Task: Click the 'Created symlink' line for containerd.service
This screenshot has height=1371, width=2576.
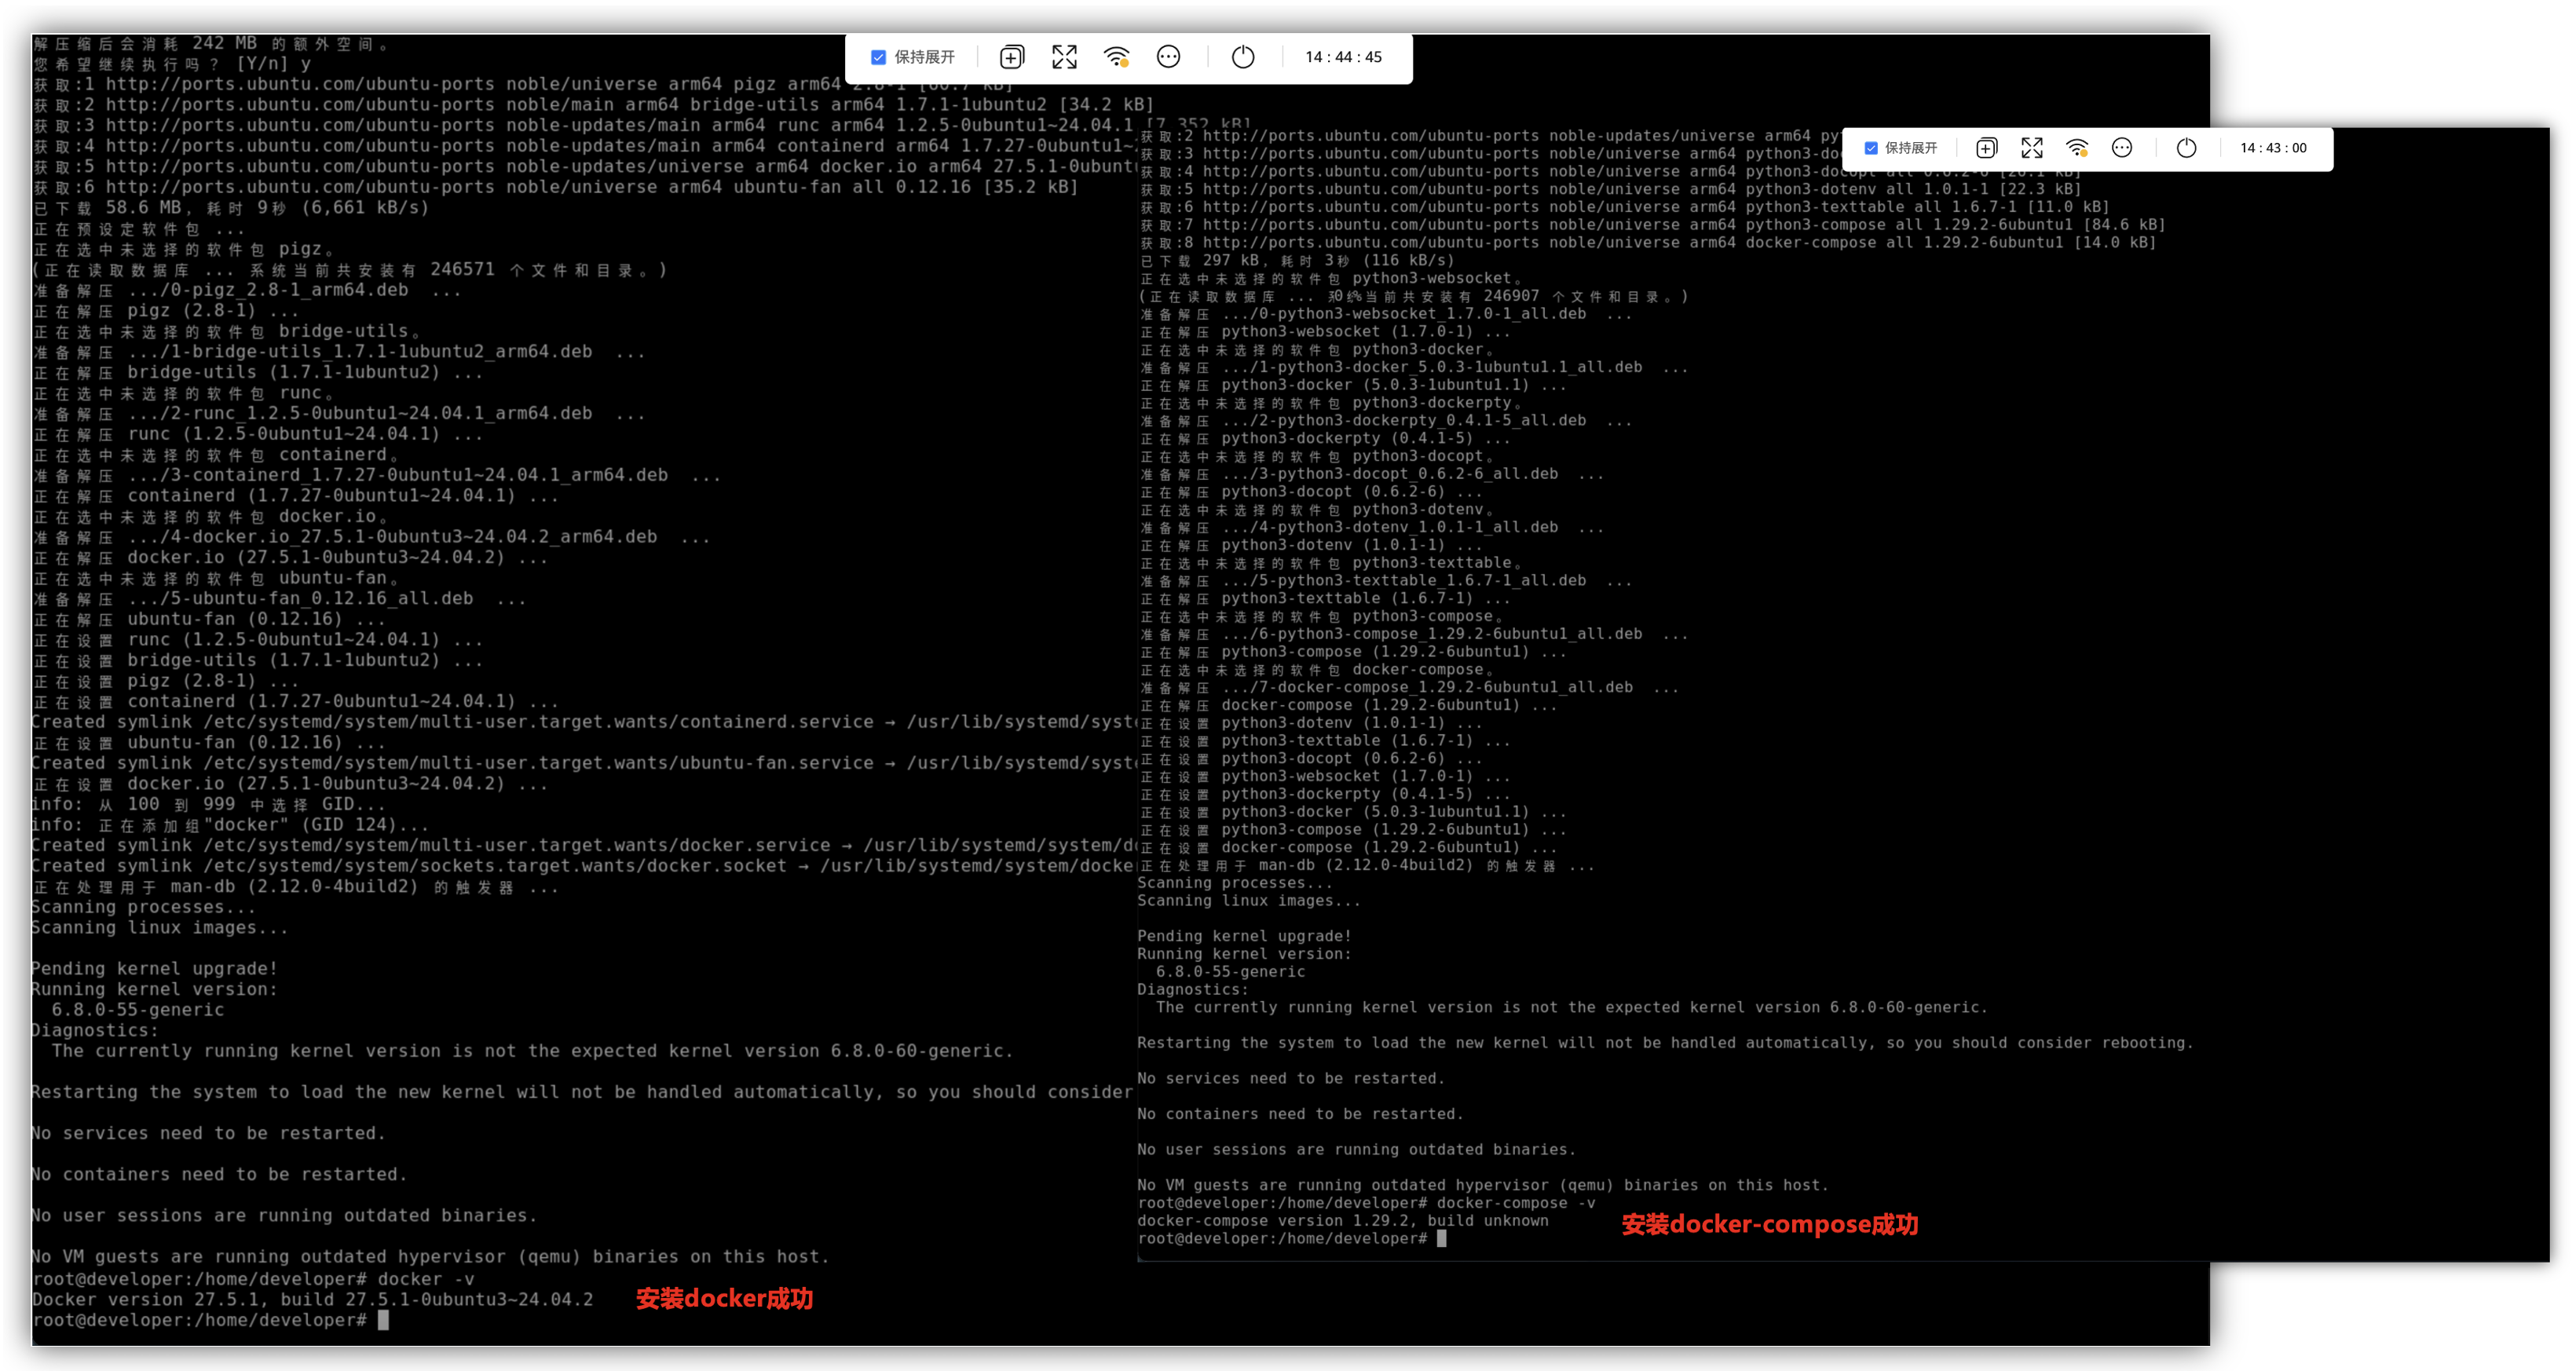Action: click(584, 722)
